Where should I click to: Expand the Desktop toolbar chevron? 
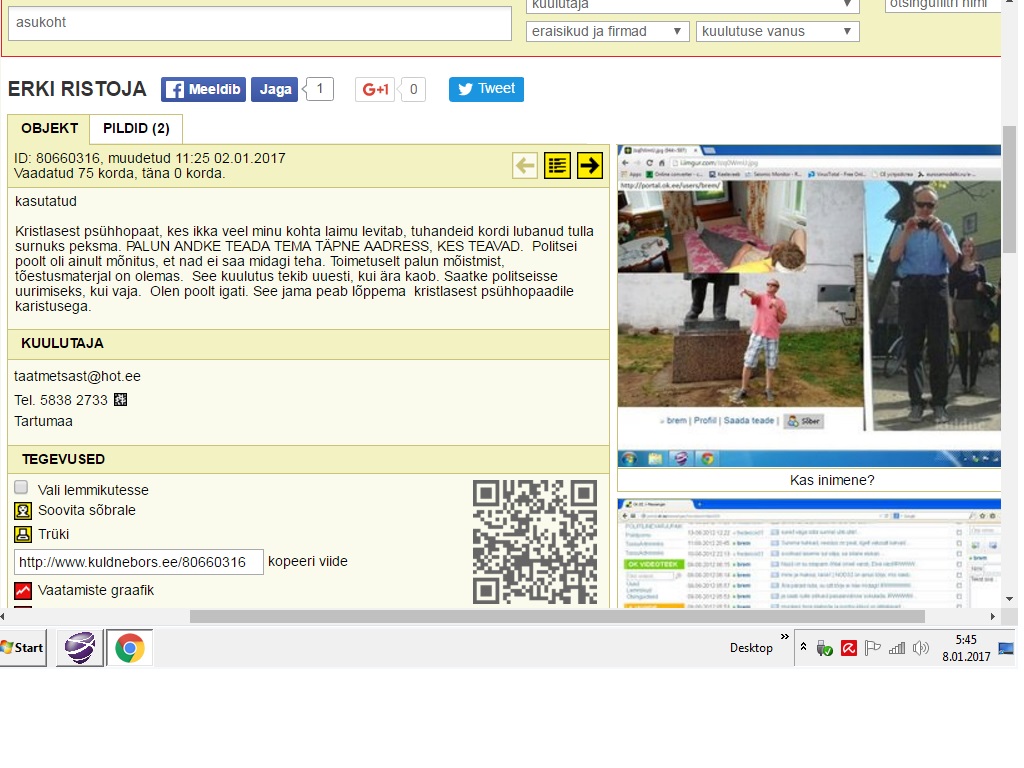[x=784, y=637]
